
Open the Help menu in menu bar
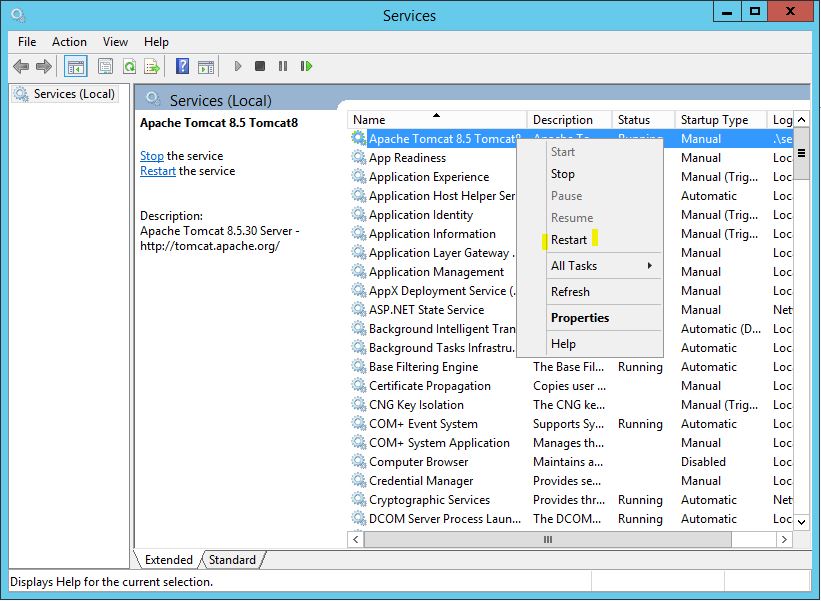pos(156,42)
